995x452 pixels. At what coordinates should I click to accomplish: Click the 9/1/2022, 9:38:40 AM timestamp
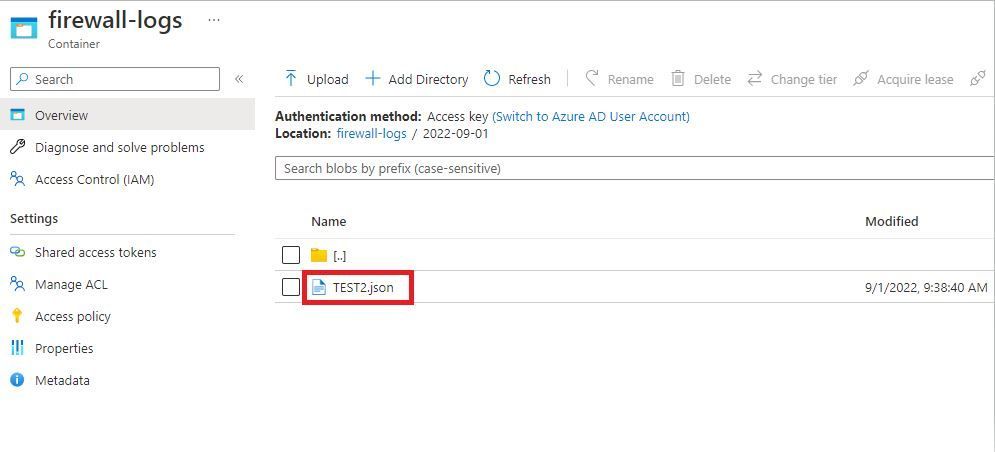coord(926,288)
